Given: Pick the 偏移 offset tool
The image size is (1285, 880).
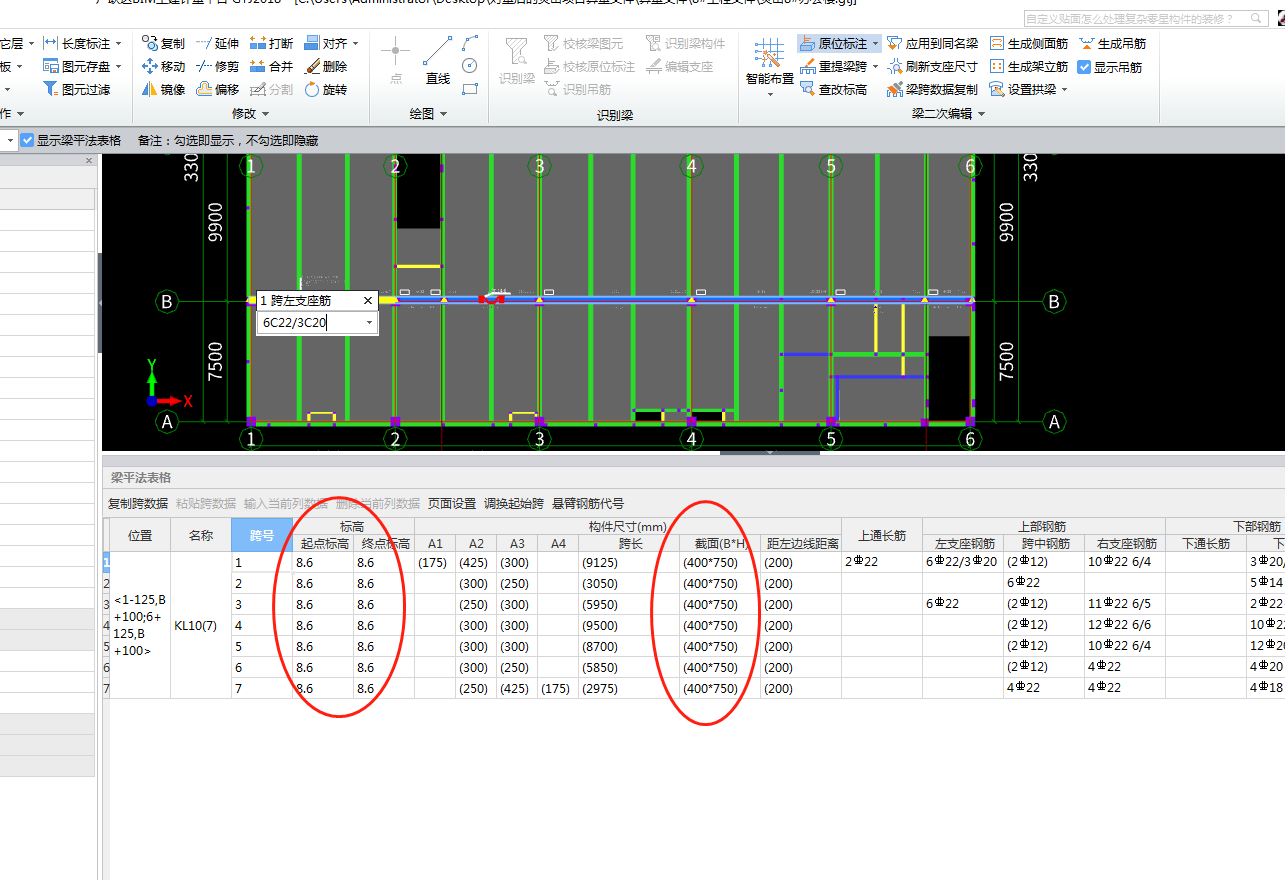Looking at the screenshot, I should 217,89.
